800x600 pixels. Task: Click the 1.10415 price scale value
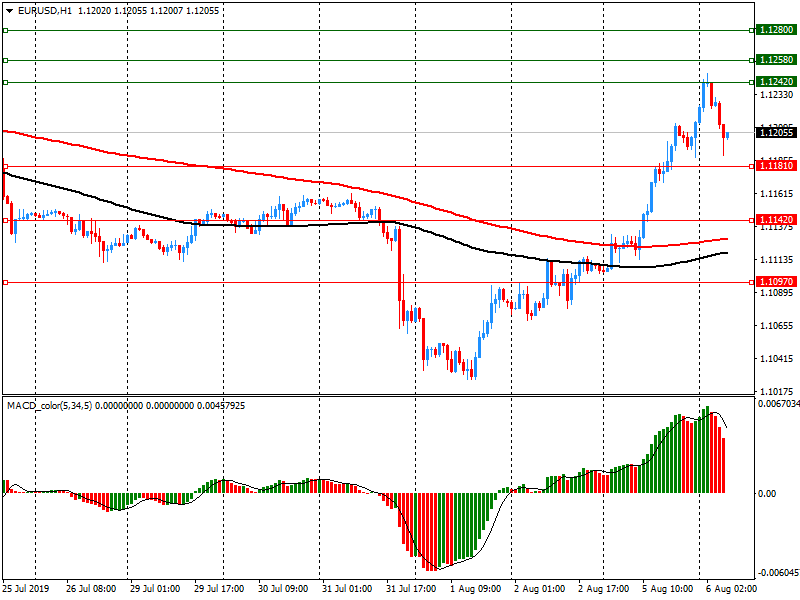click(x=777, y=359)
